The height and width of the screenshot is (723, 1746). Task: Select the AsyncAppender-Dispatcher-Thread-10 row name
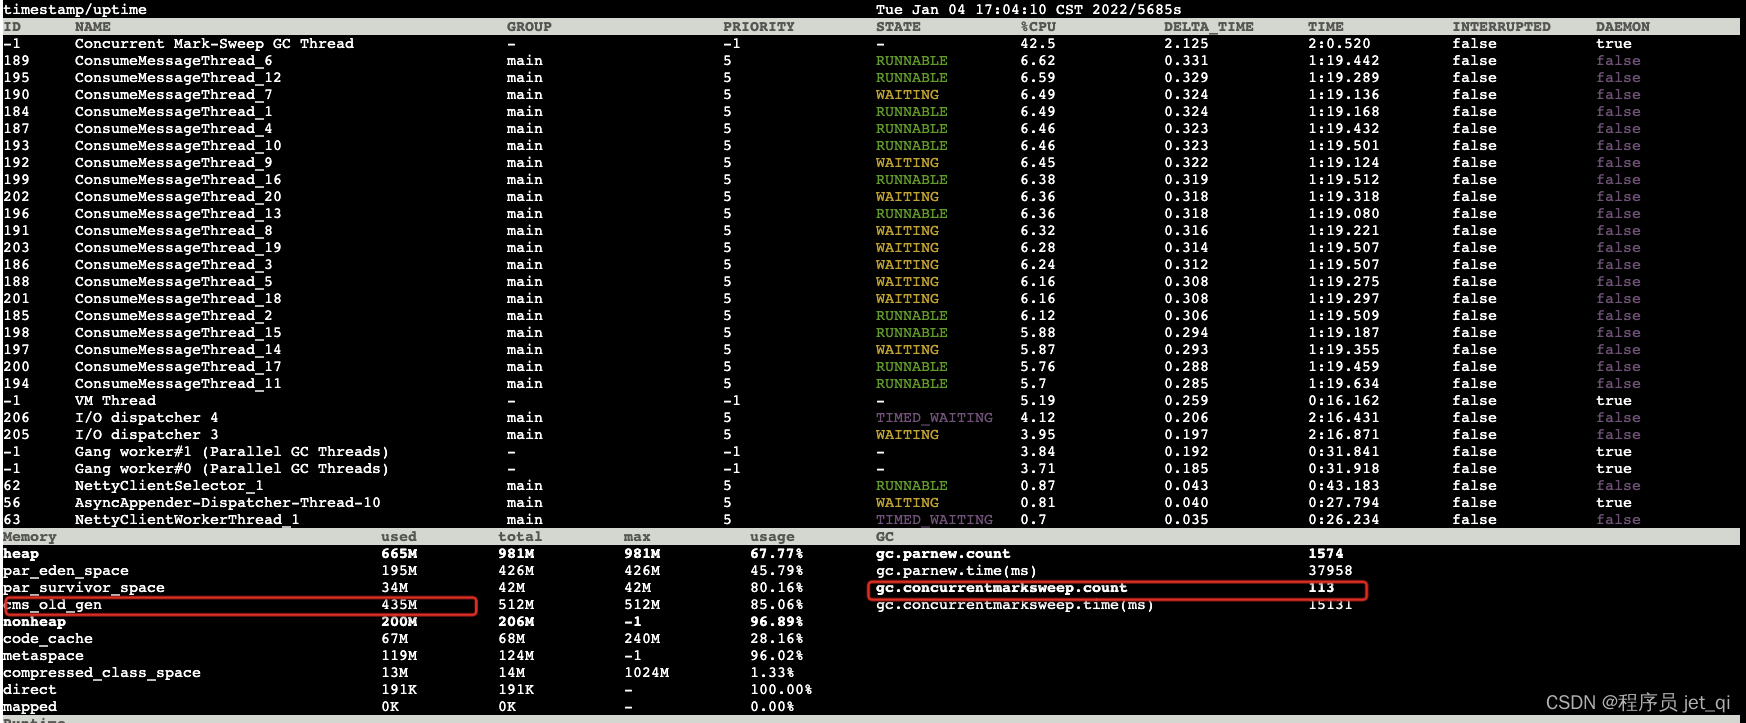pos(227,503)
